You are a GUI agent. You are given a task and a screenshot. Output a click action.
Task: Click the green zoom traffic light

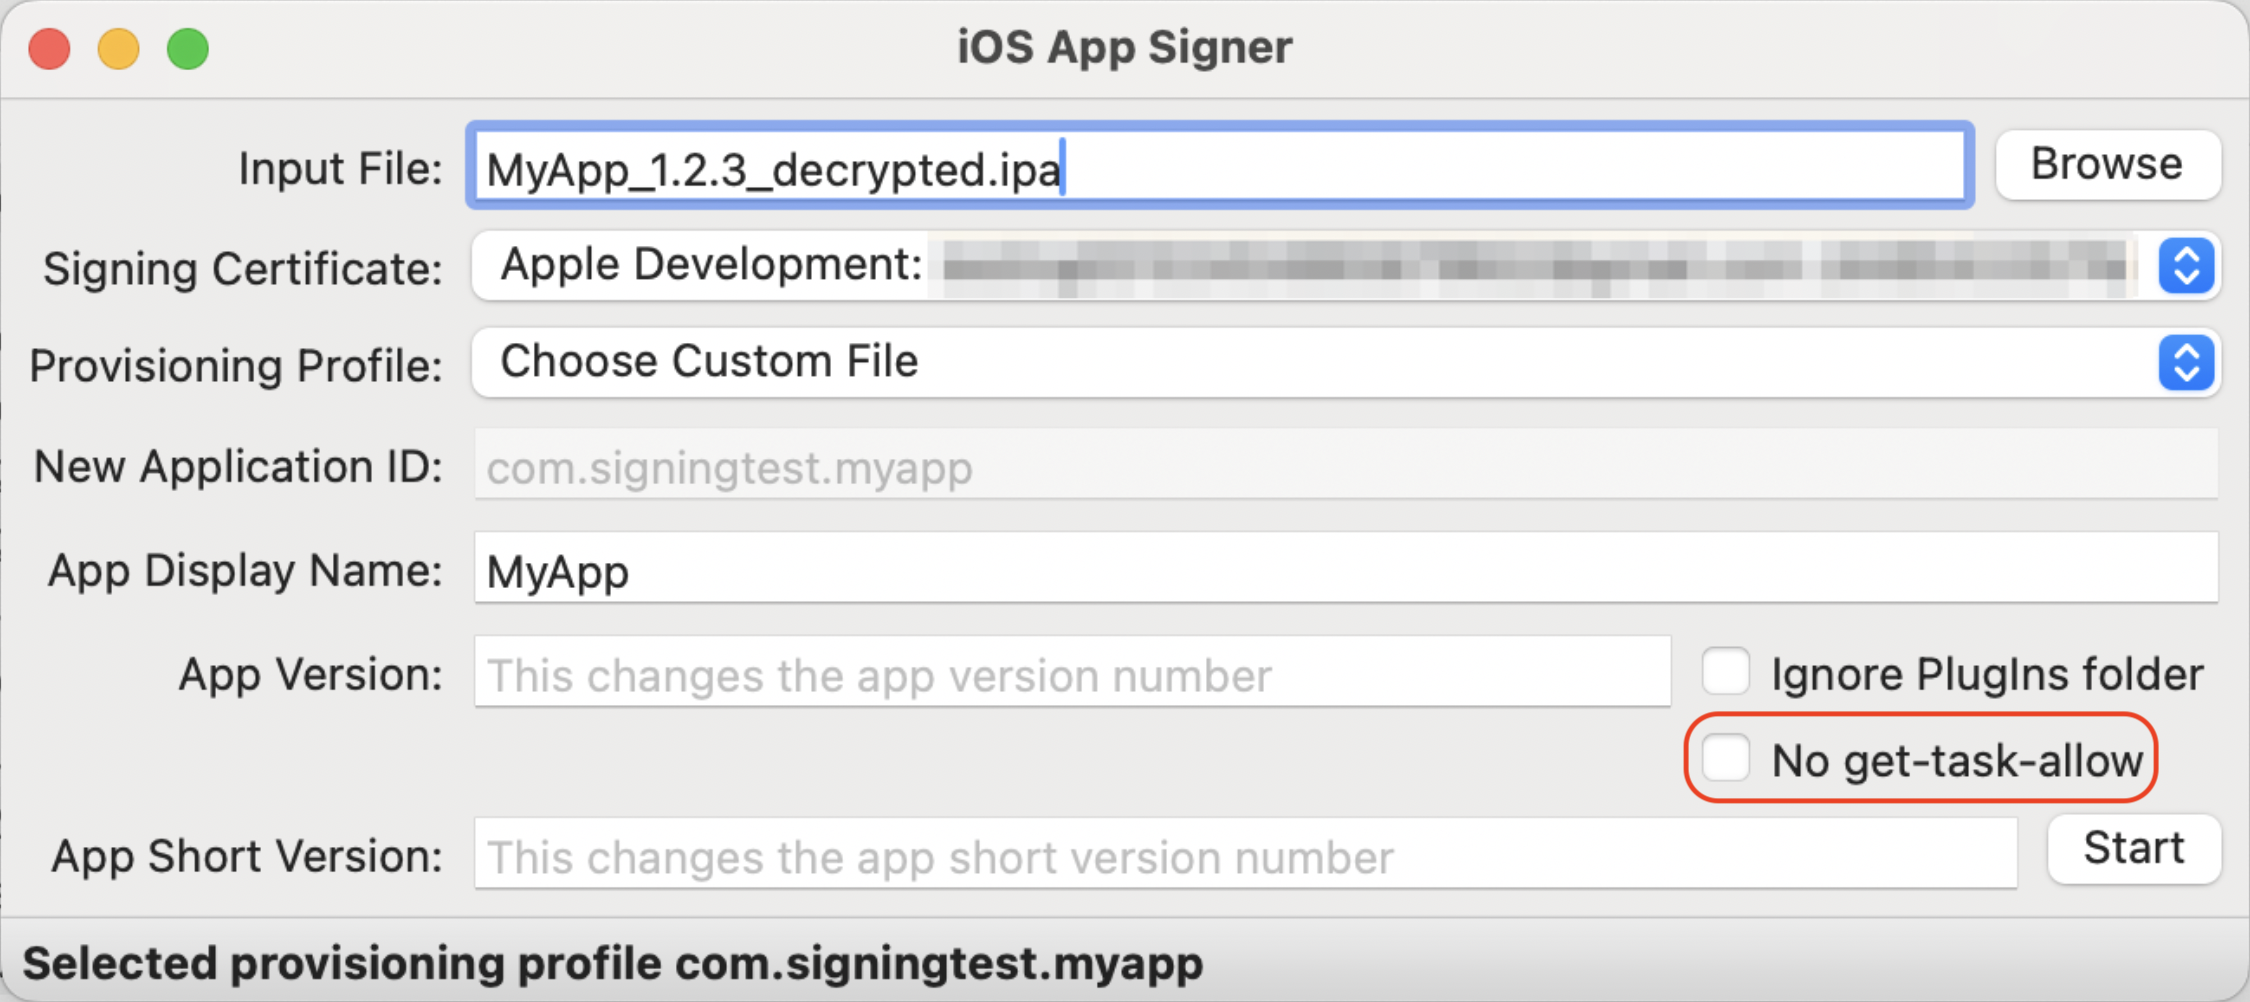point(188,47)
